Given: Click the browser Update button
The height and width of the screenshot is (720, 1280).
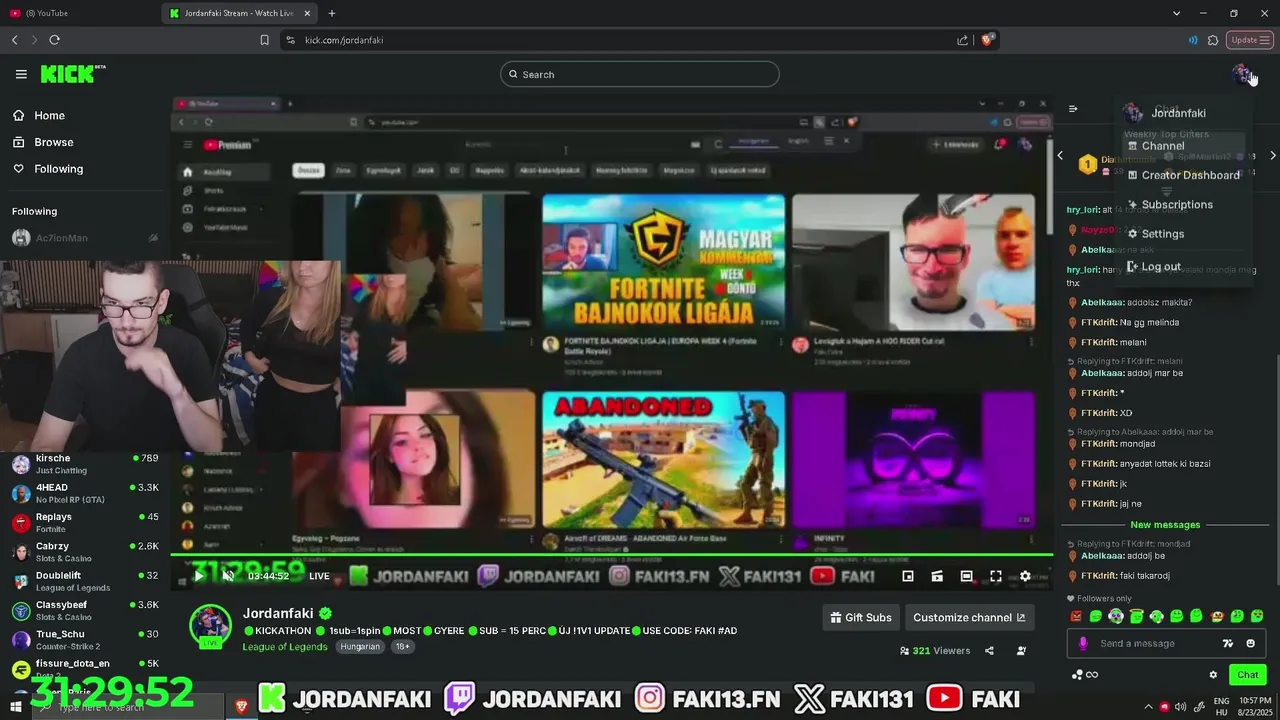Looking at the screenshot, I should pos(1251,40).
